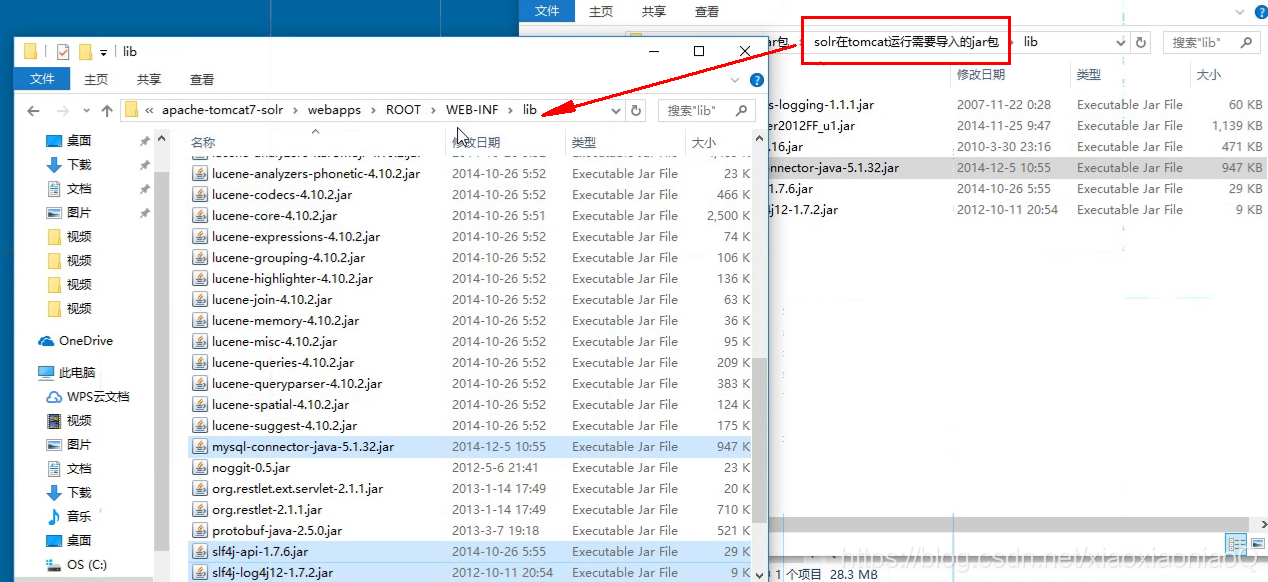The image size is (1268, 582).
Task: Open address bar history dropdown in front window
Action: click(616, 110)
